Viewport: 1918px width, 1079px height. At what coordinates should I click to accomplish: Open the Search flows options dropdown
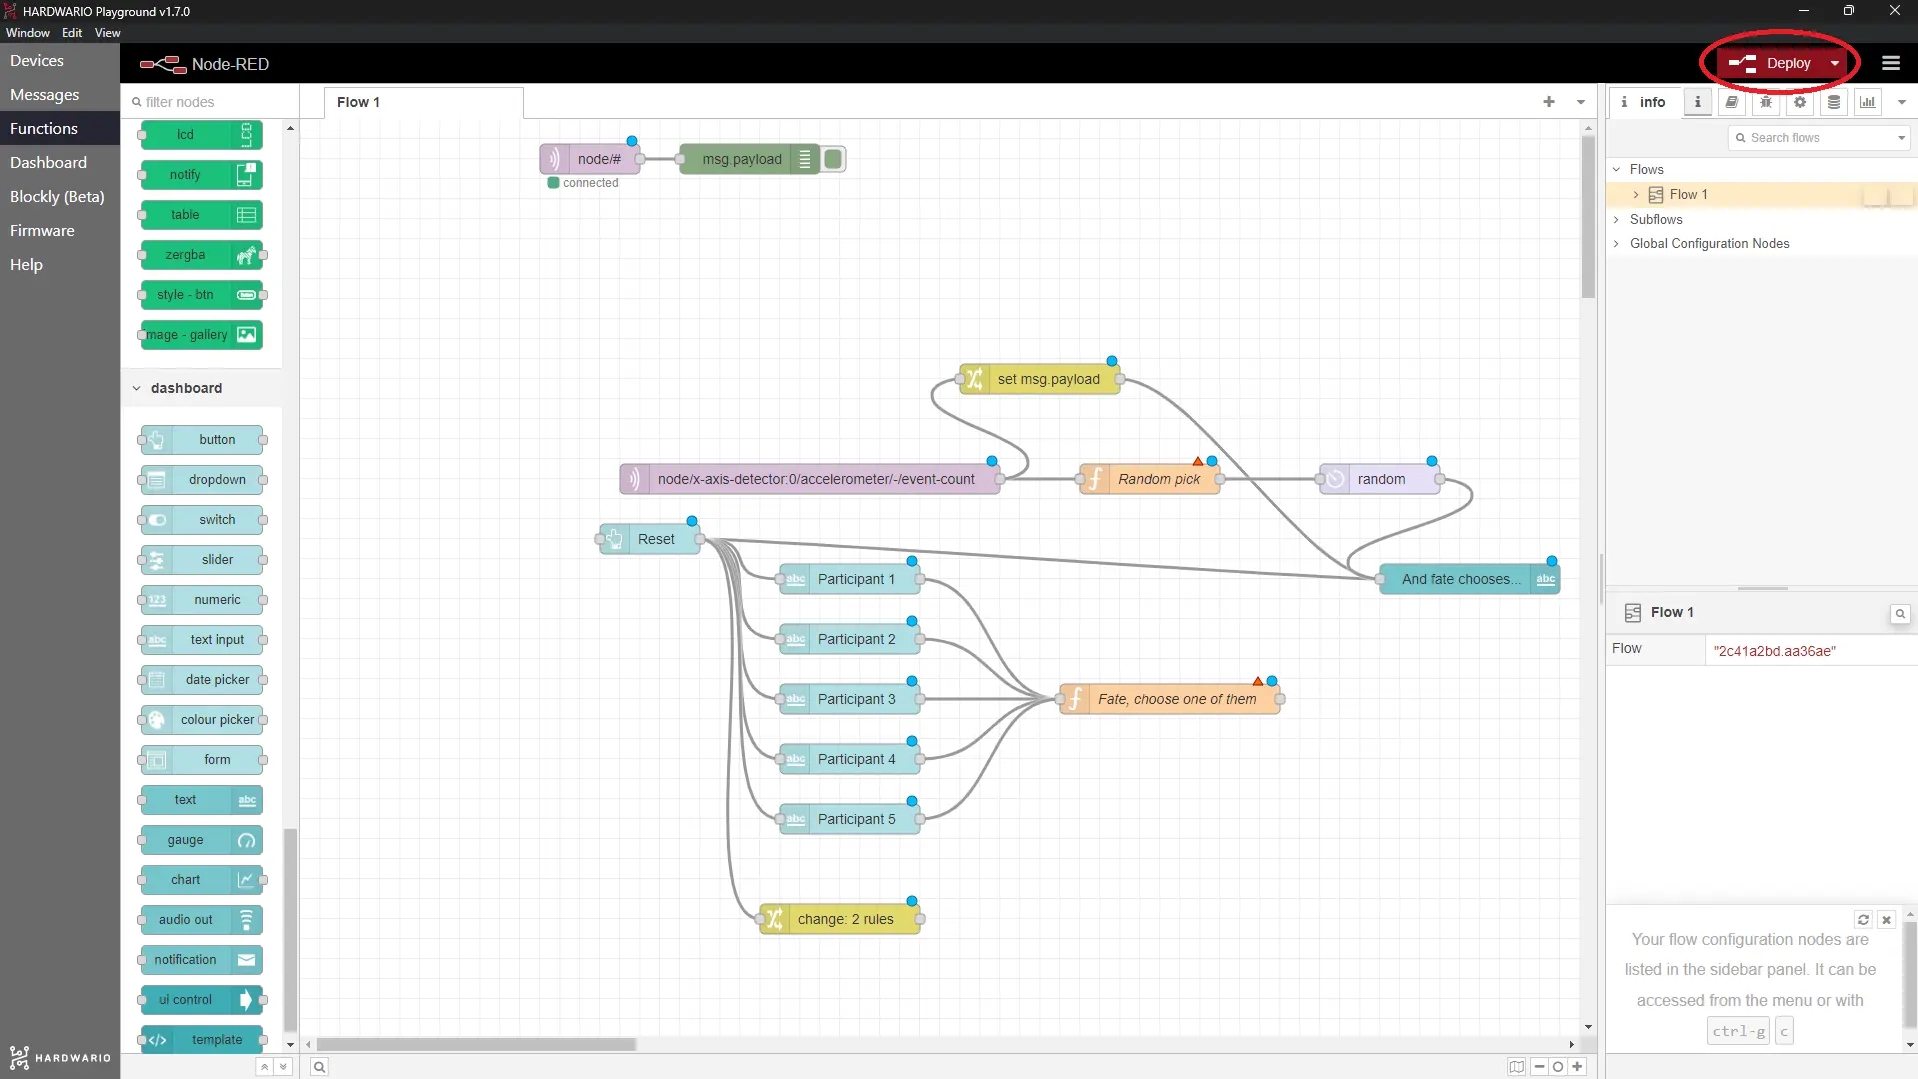[1901, 138]
